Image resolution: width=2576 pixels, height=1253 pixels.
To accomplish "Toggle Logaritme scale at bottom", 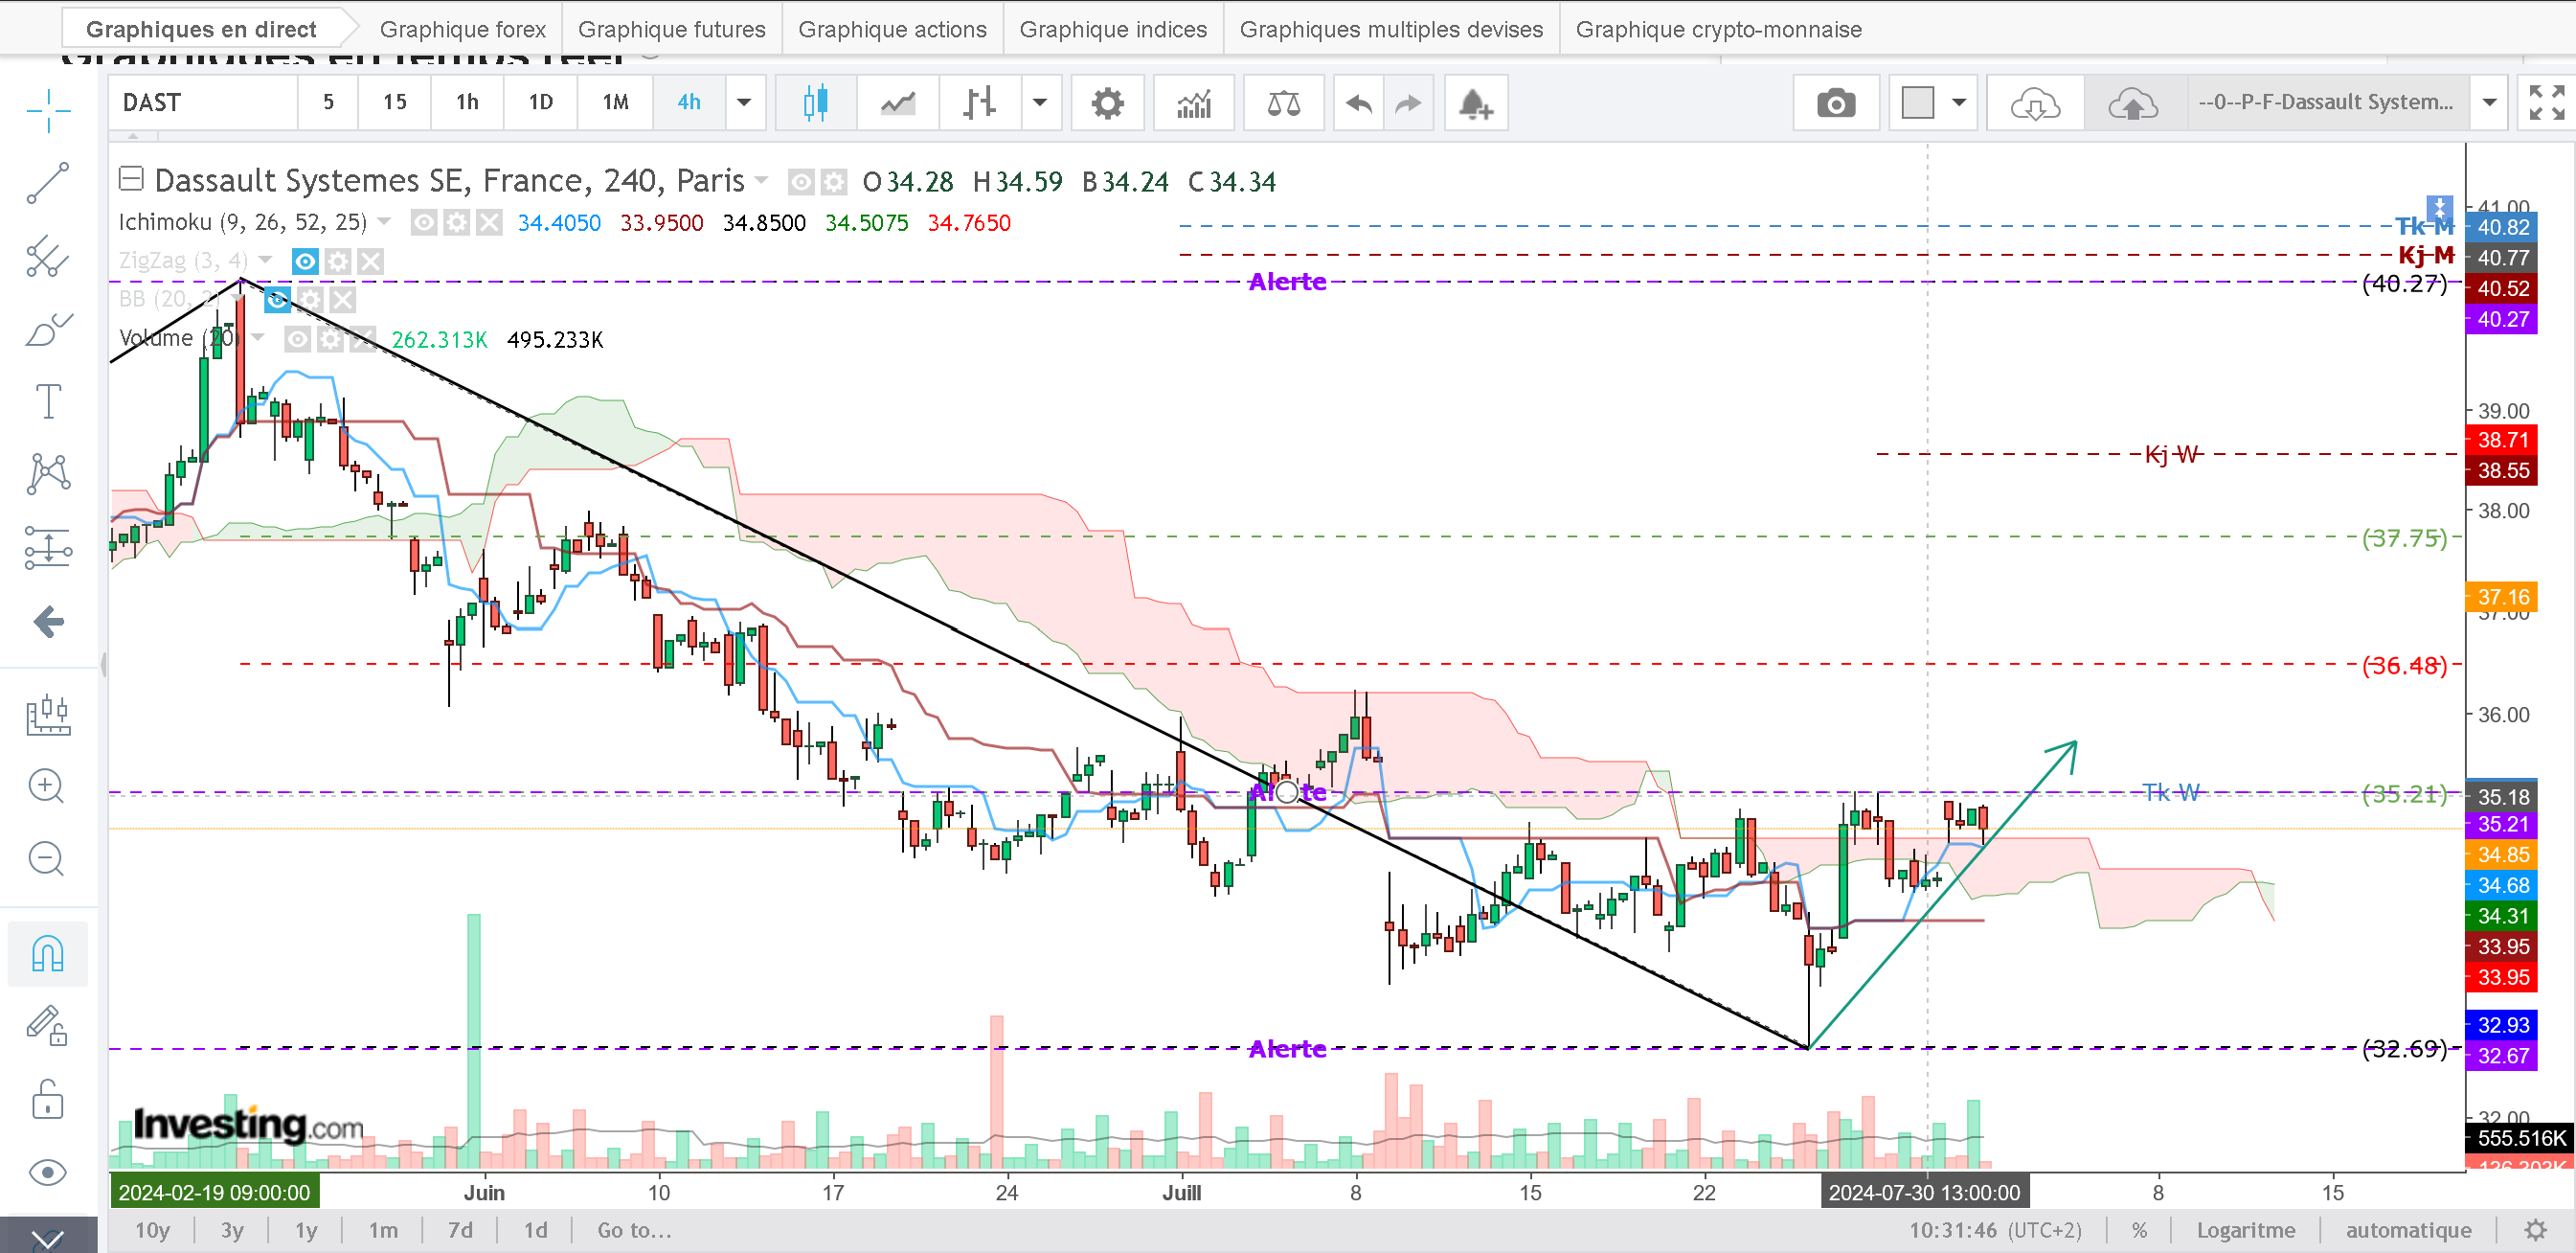I will (2245, 1230).
